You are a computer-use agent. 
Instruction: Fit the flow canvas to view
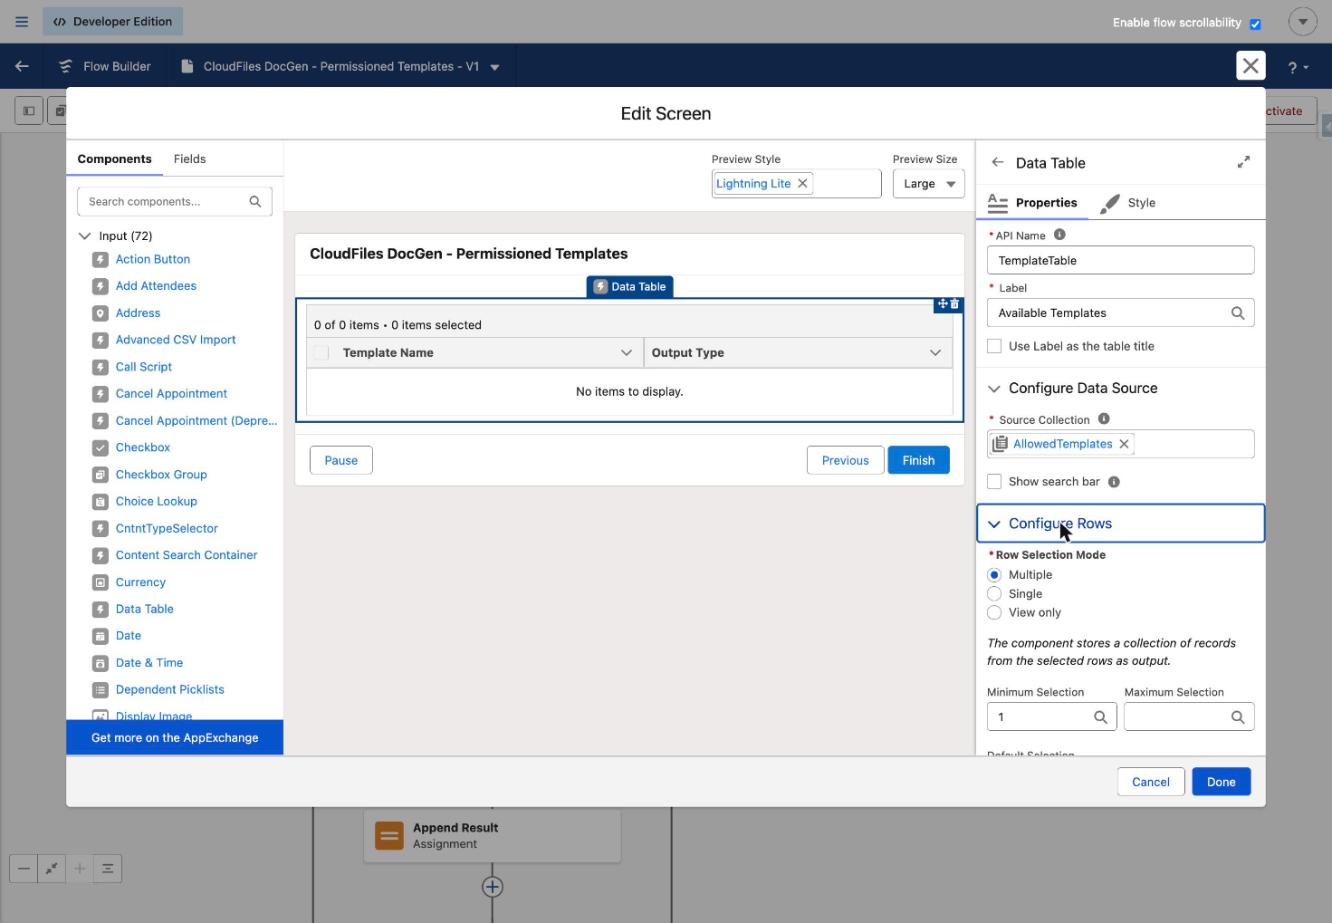pos(51,869)
